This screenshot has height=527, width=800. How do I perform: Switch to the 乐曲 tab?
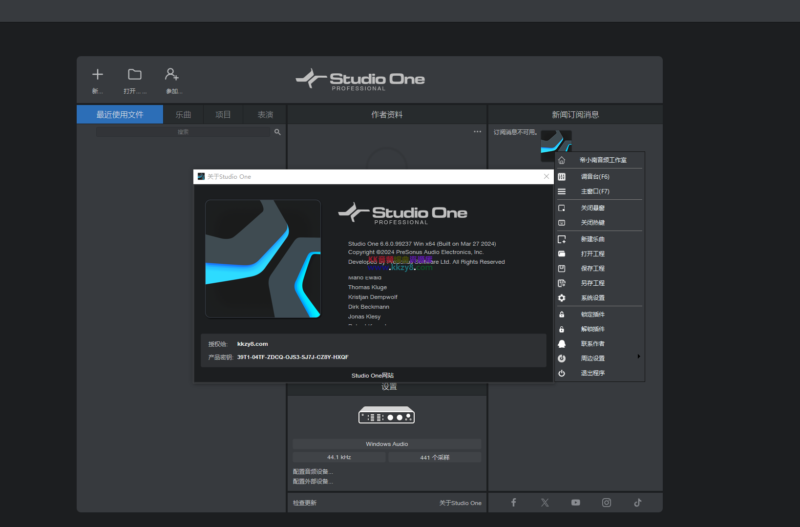(x=183, y=114)
